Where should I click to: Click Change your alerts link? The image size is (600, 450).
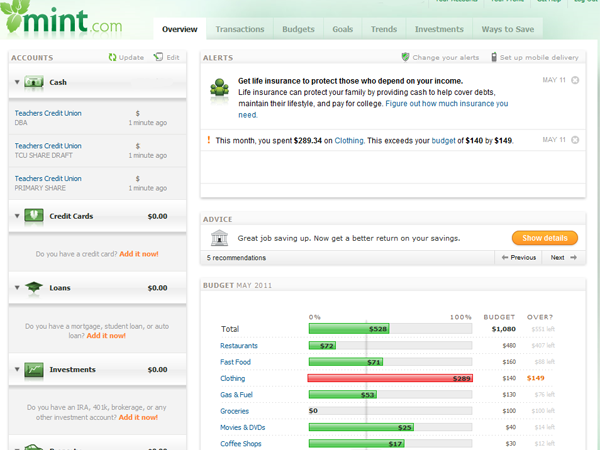point(445,57)
